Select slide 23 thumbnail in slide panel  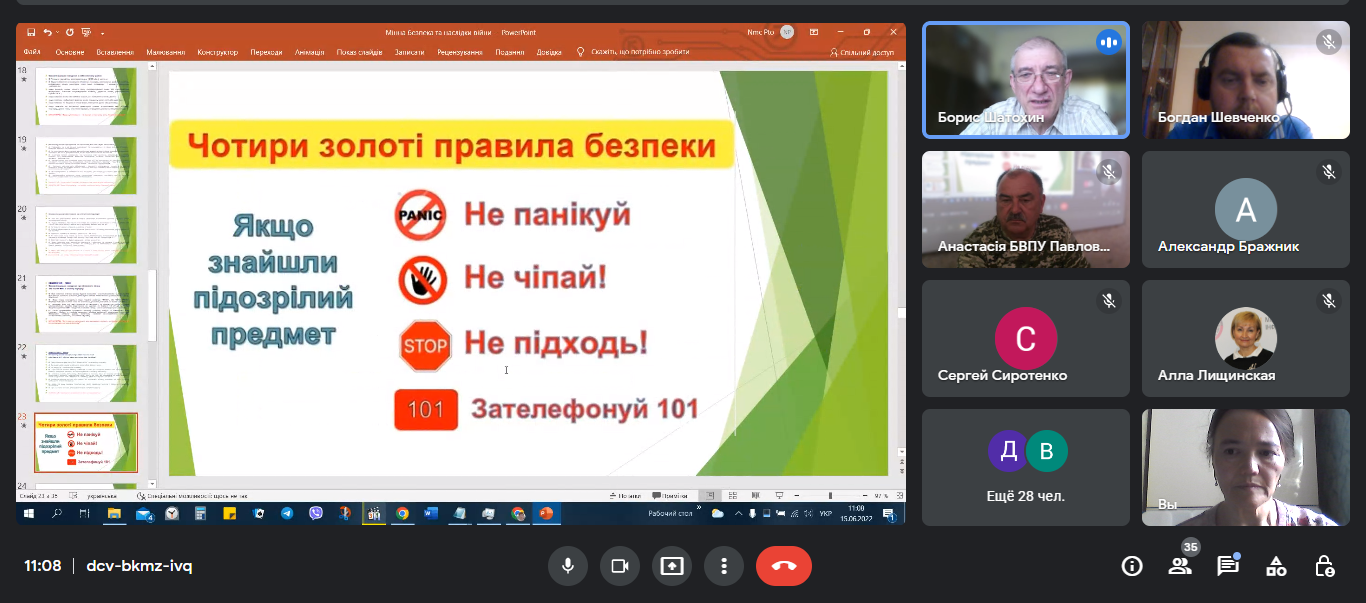(x=86, y=442)
